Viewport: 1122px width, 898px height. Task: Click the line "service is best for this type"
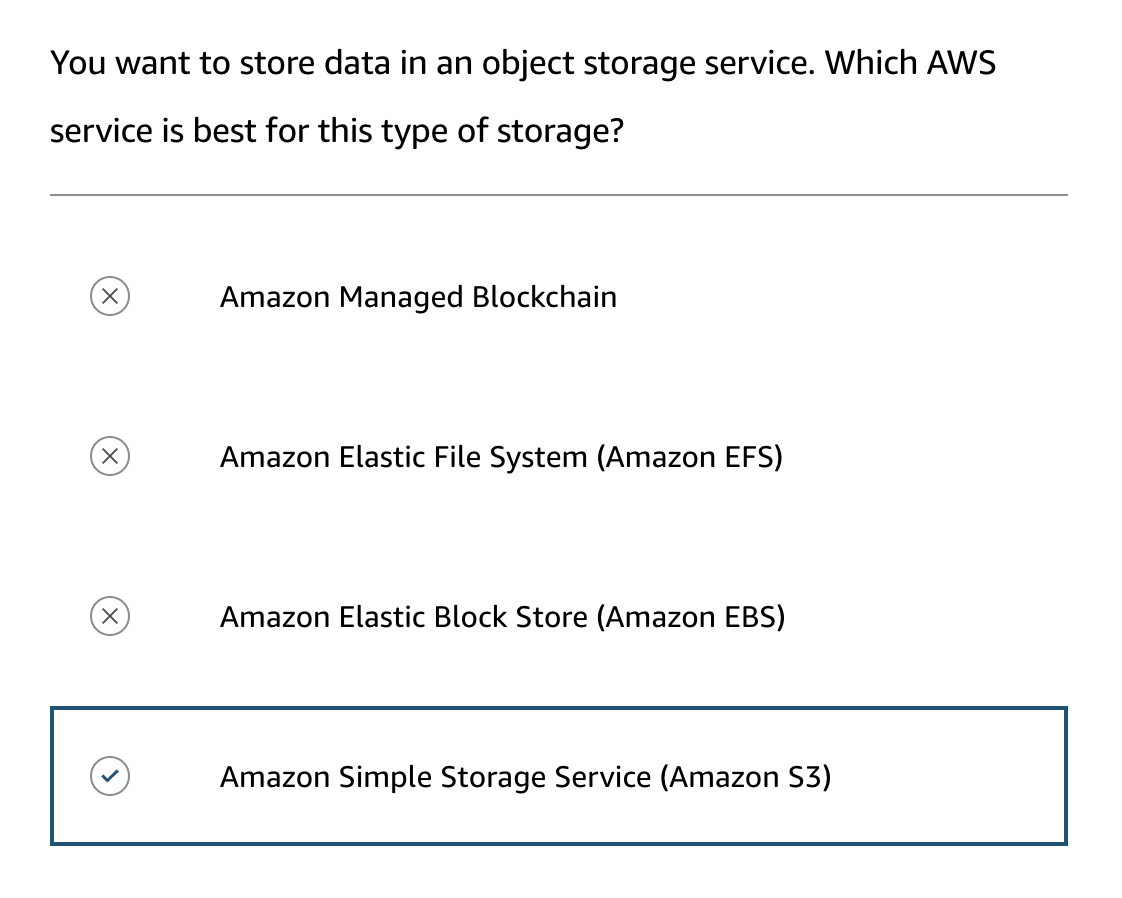(336, 131)
